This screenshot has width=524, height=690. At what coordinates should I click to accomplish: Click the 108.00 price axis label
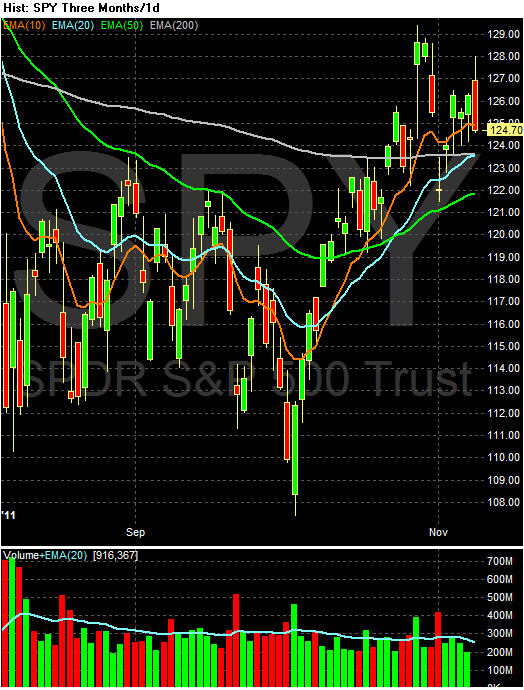coord(504,503)
